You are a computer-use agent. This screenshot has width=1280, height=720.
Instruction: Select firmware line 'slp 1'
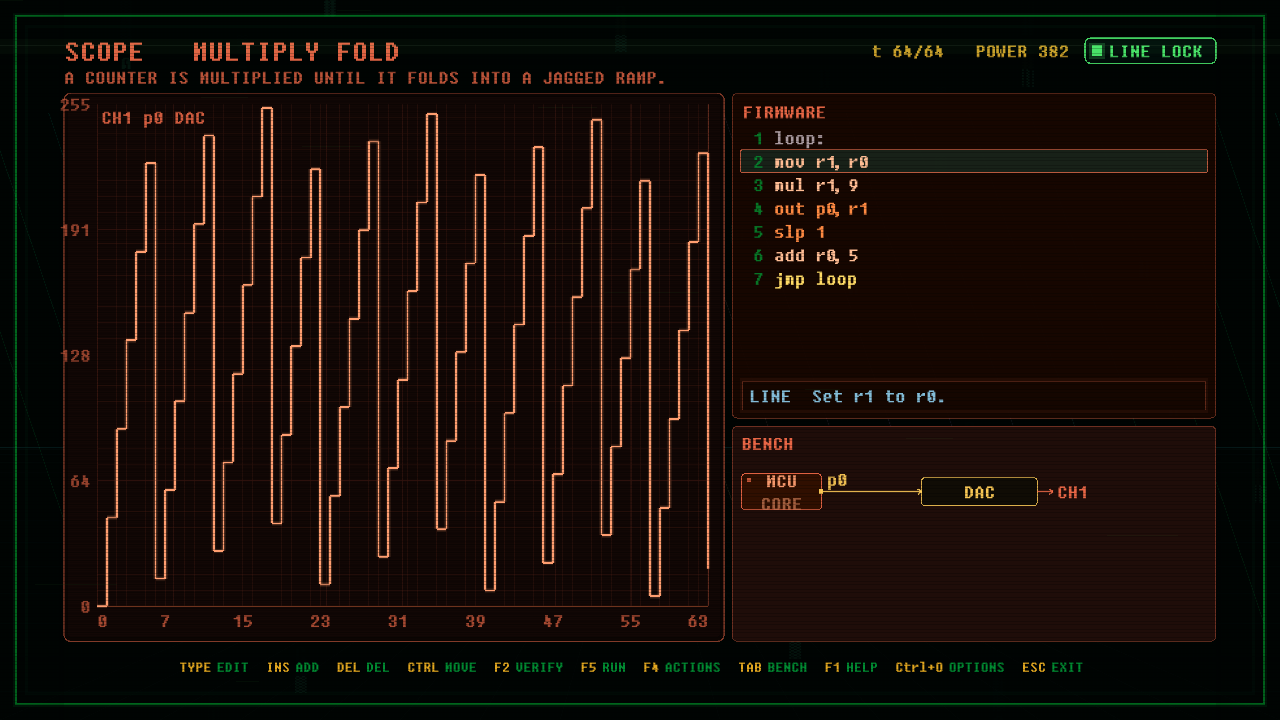[974, 232]
